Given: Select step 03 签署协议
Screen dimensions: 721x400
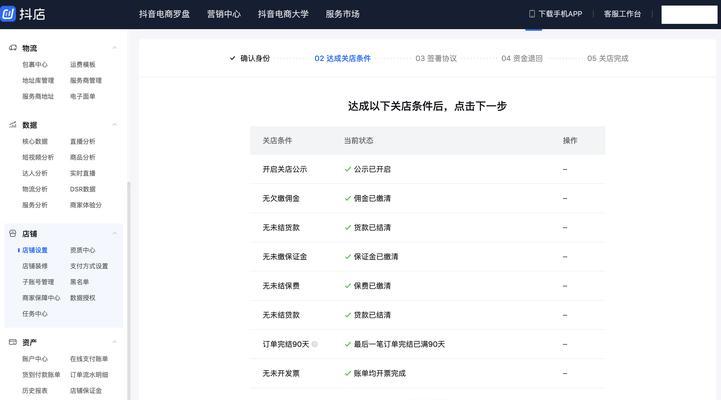Looking at the screenshot, I should pos(436,58).
